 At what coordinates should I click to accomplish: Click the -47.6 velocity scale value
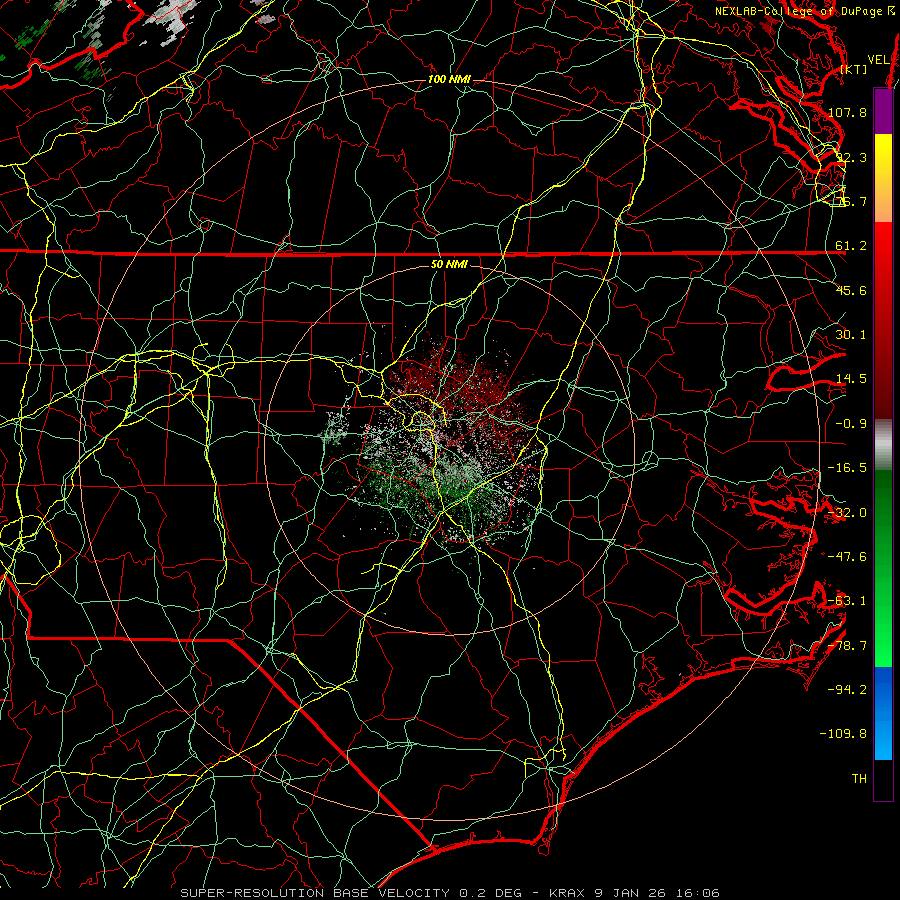point(847,557)
